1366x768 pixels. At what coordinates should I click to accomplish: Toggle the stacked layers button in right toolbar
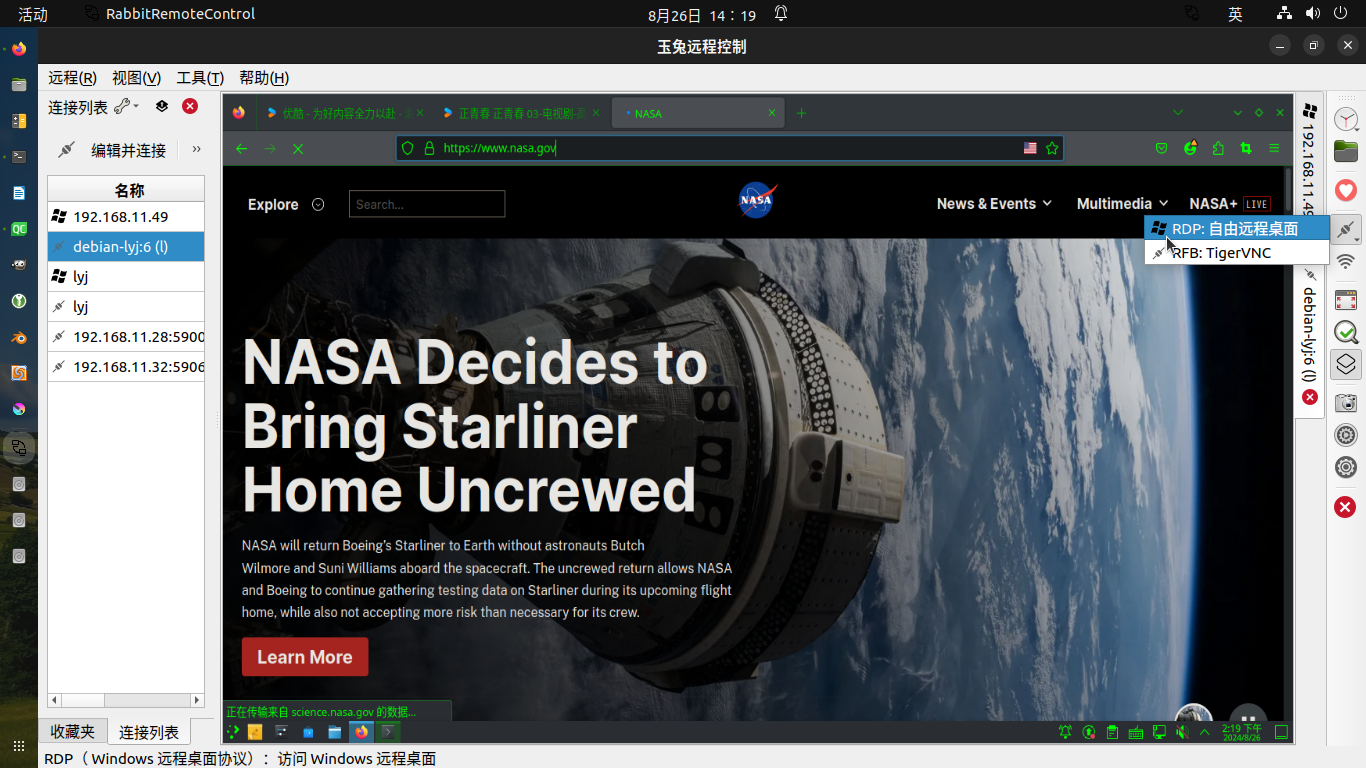pos(1346,365)
